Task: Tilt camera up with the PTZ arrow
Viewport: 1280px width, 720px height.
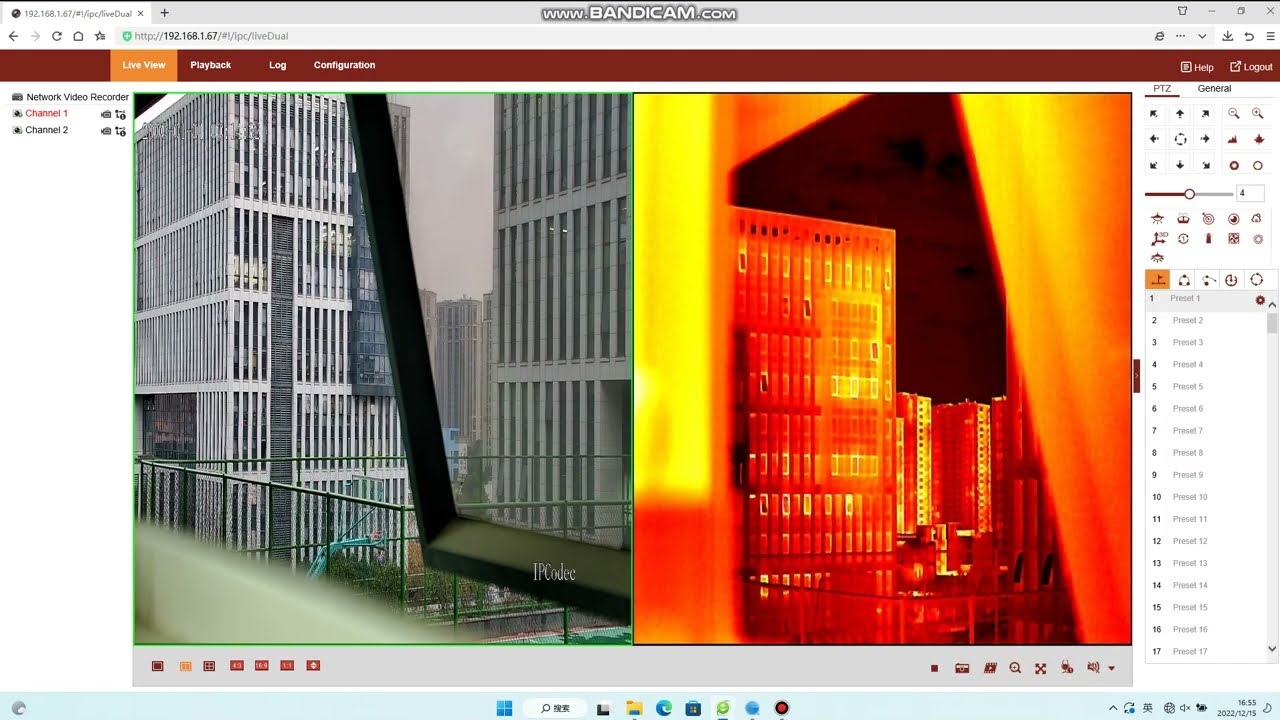Action: tap(1180, 114)
